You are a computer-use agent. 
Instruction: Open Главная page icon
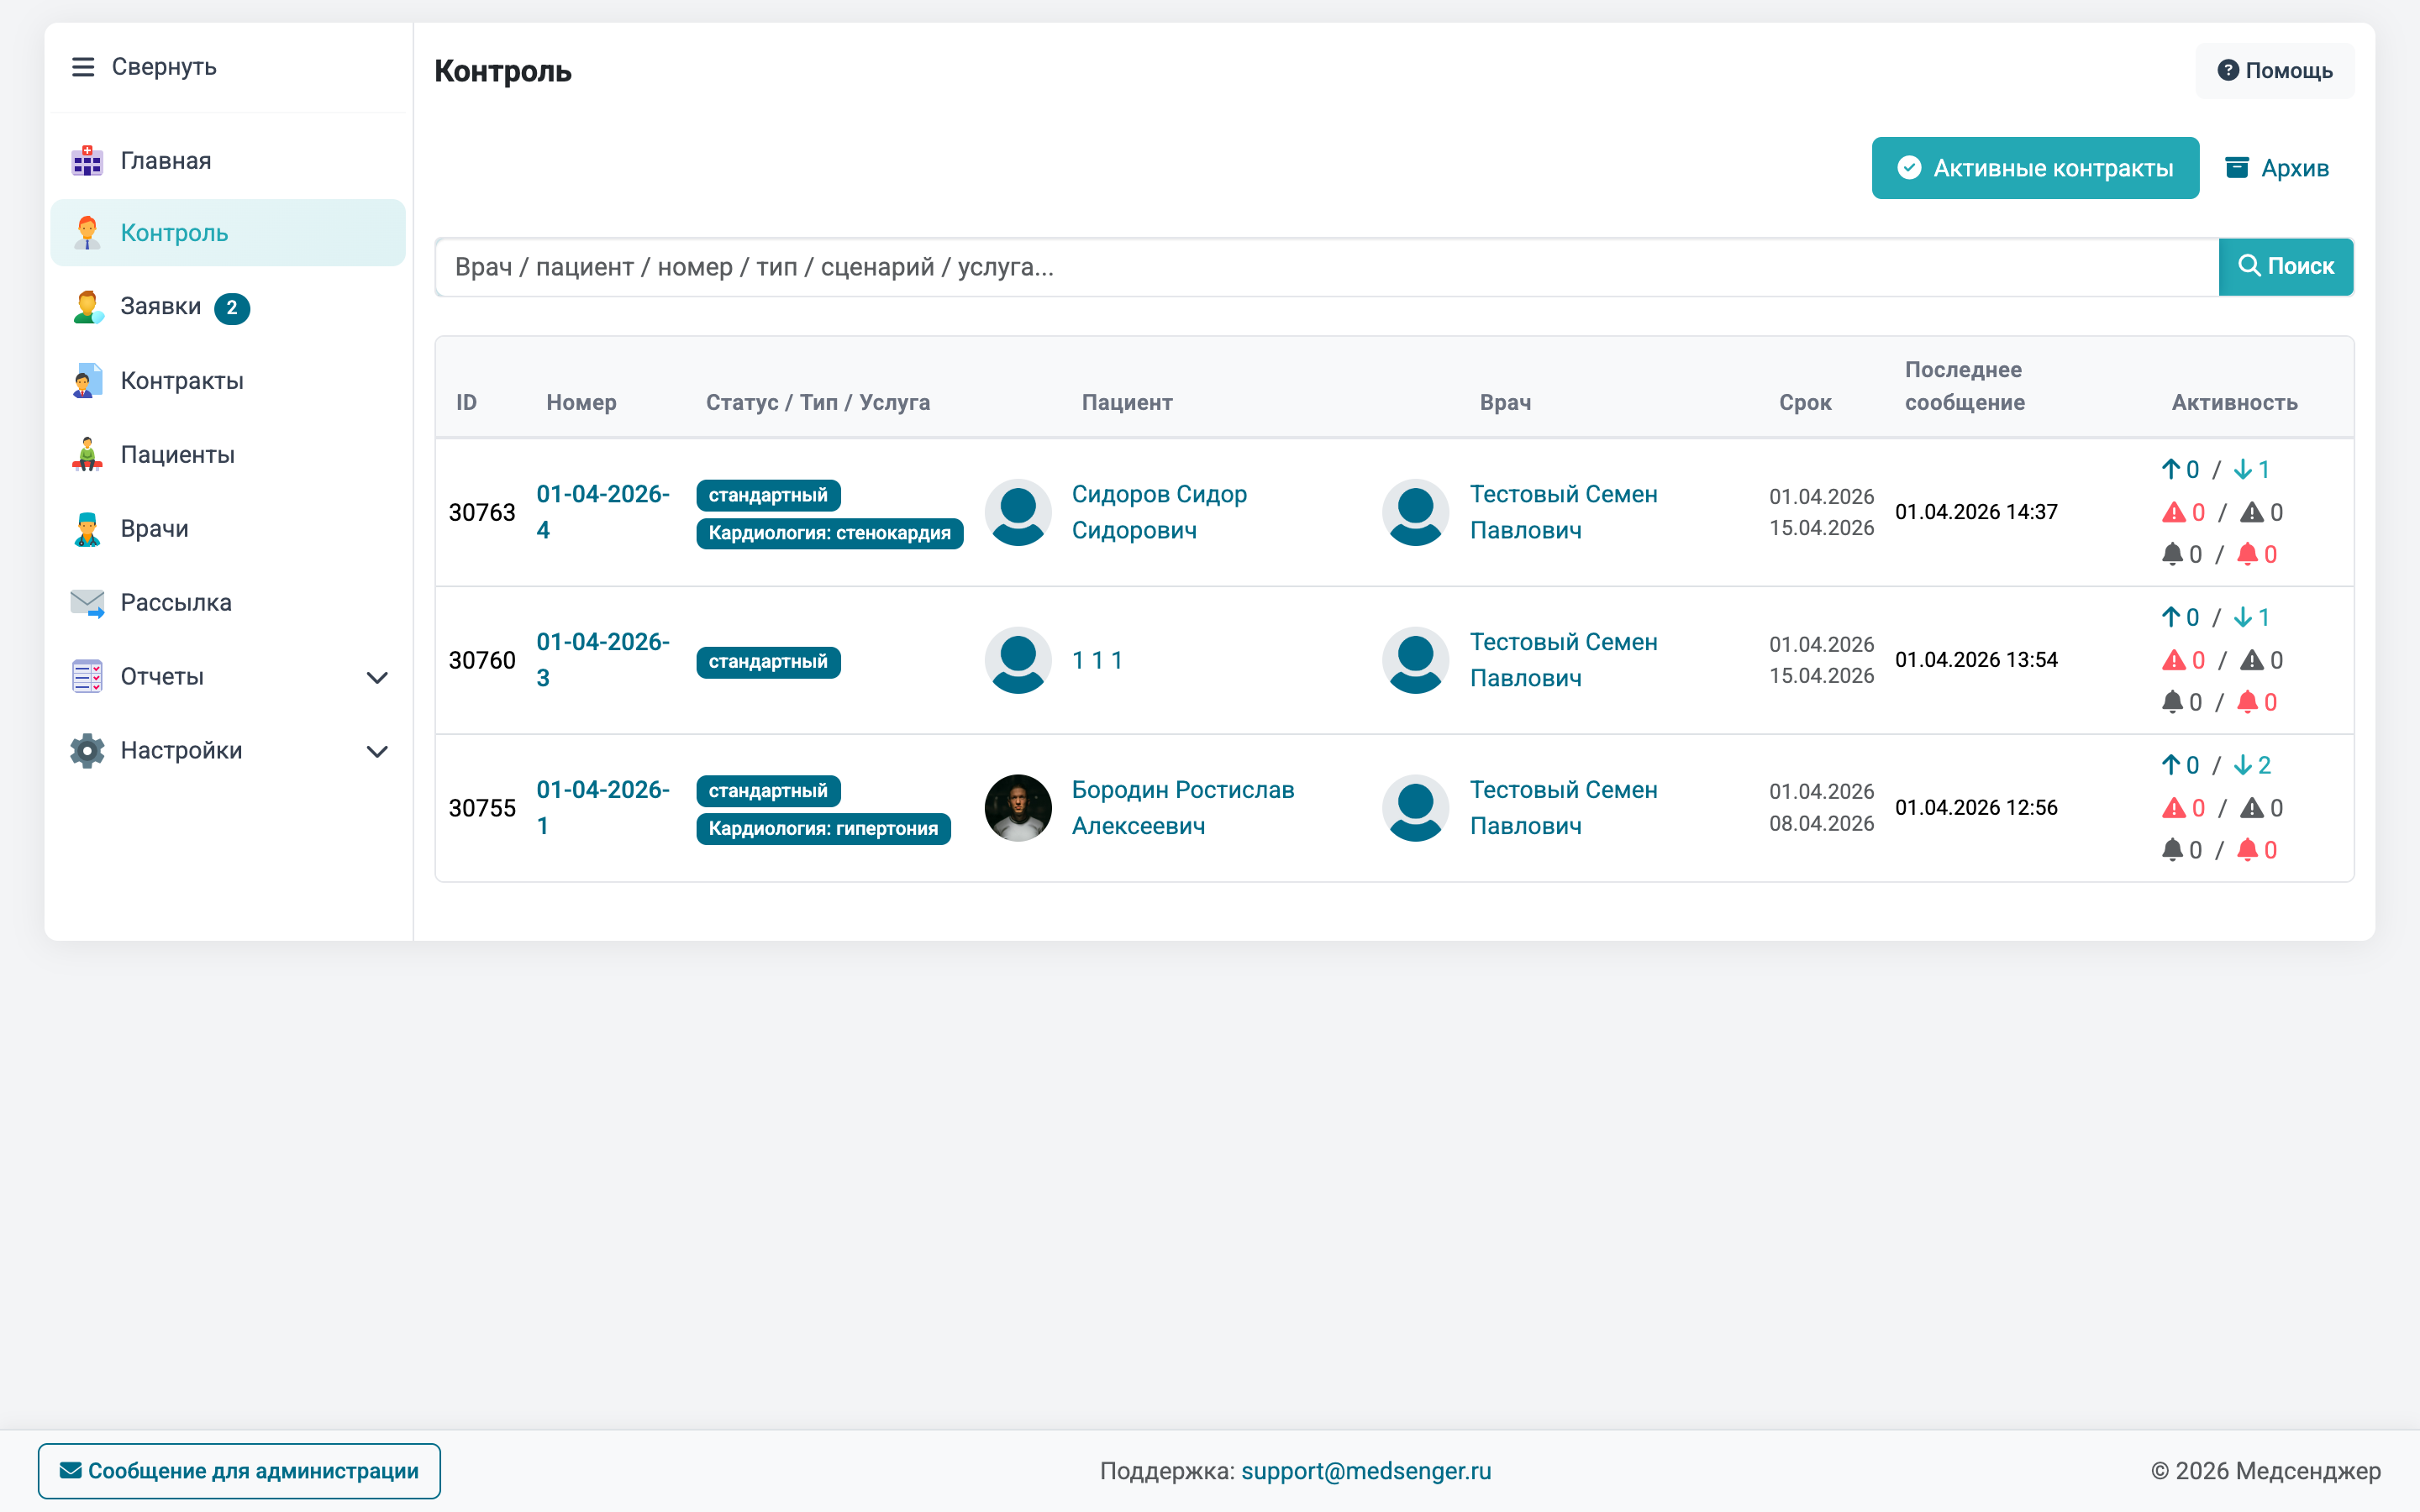coord(87,161)
